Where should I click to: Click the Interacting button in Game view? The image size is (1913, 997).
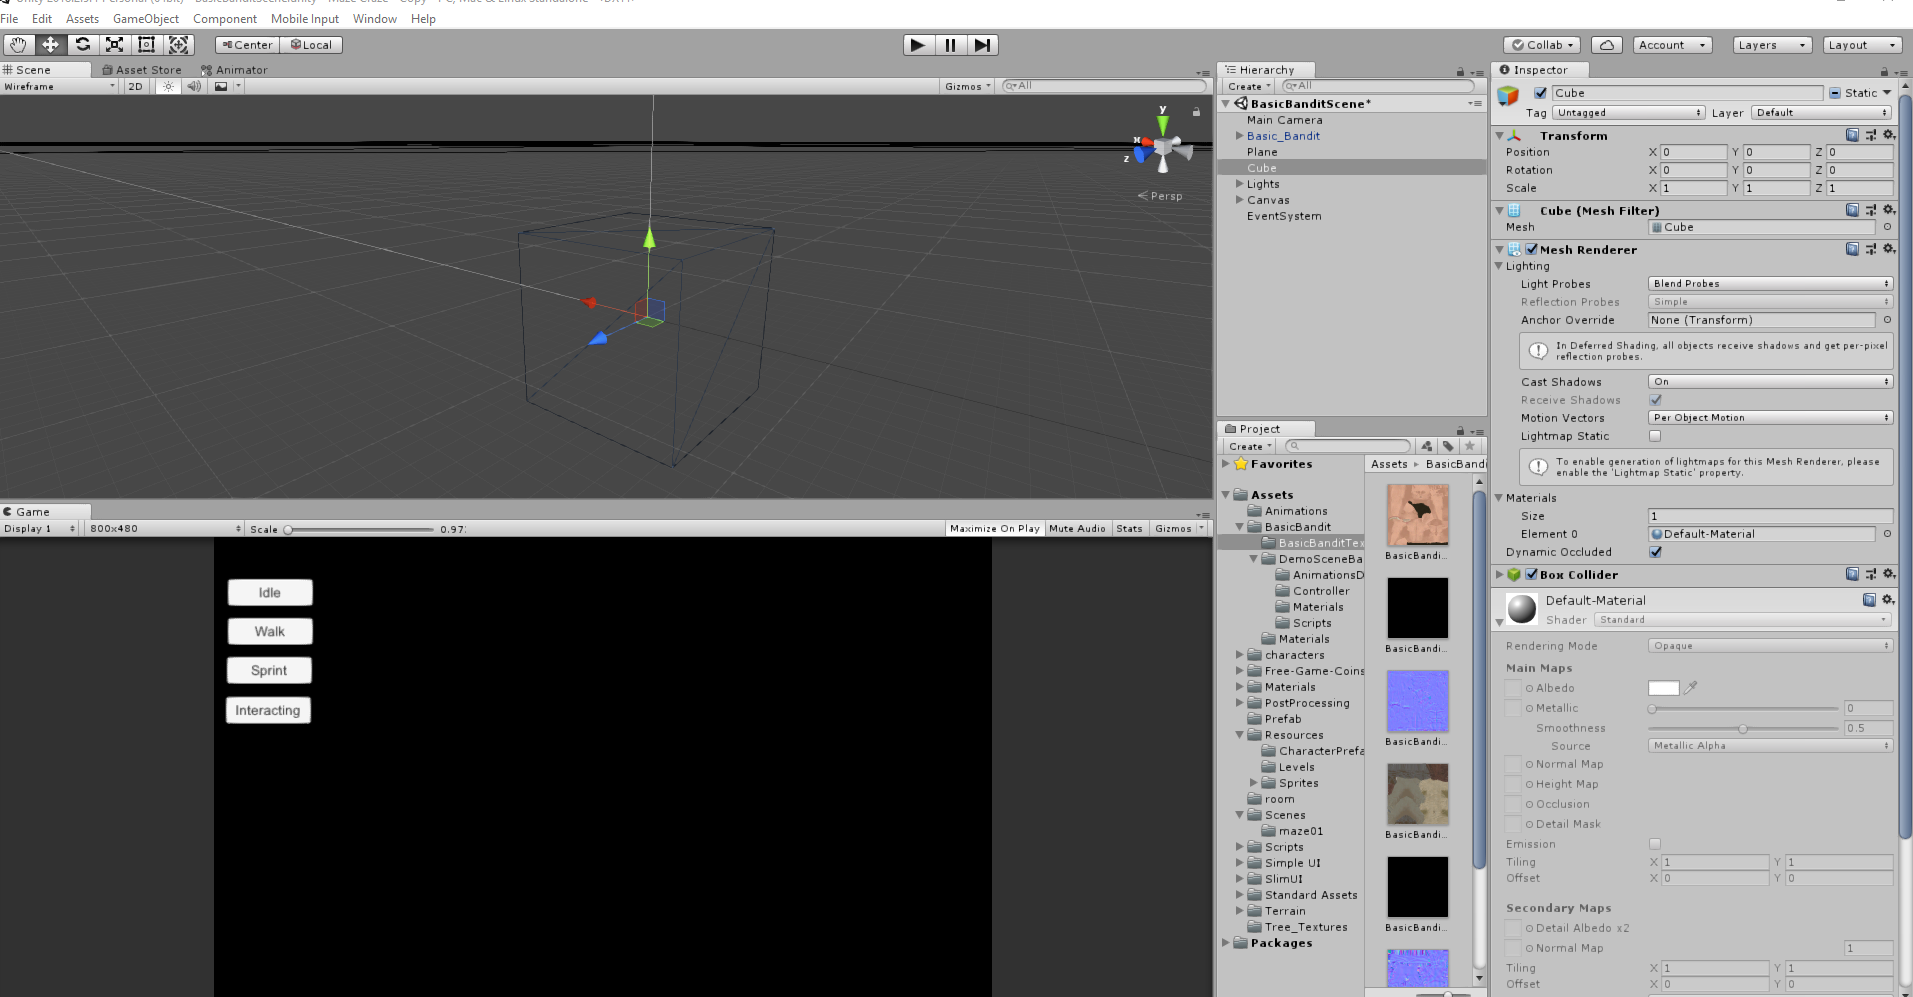268,710
